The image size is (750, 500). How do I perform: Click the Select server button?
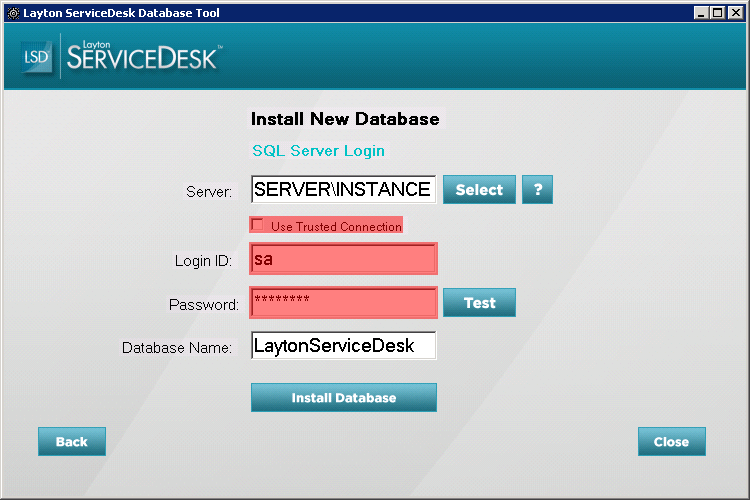click(479, 189)
